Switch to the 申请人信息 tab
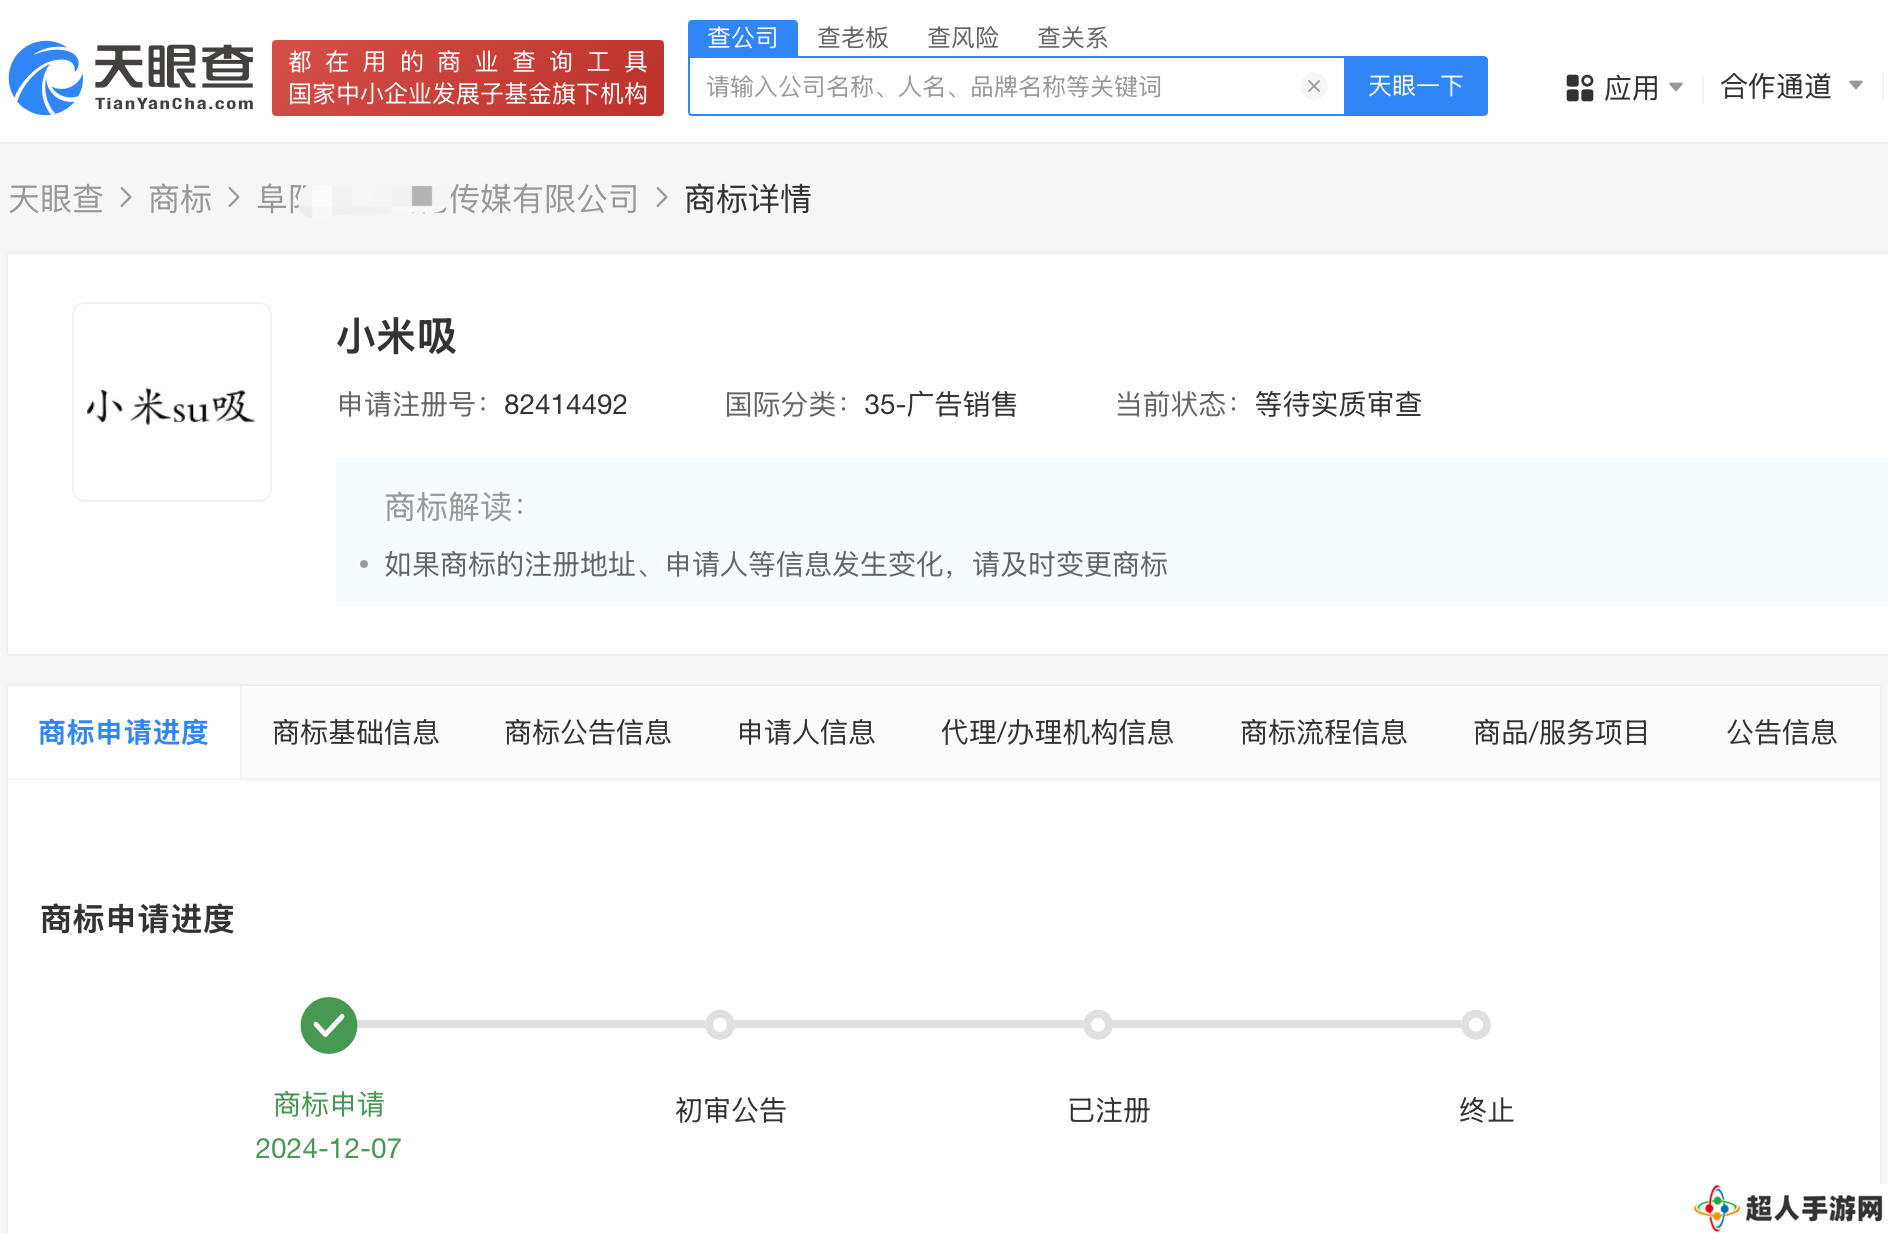Screen dimensions: 1888x1234 [x=806, y=732]
